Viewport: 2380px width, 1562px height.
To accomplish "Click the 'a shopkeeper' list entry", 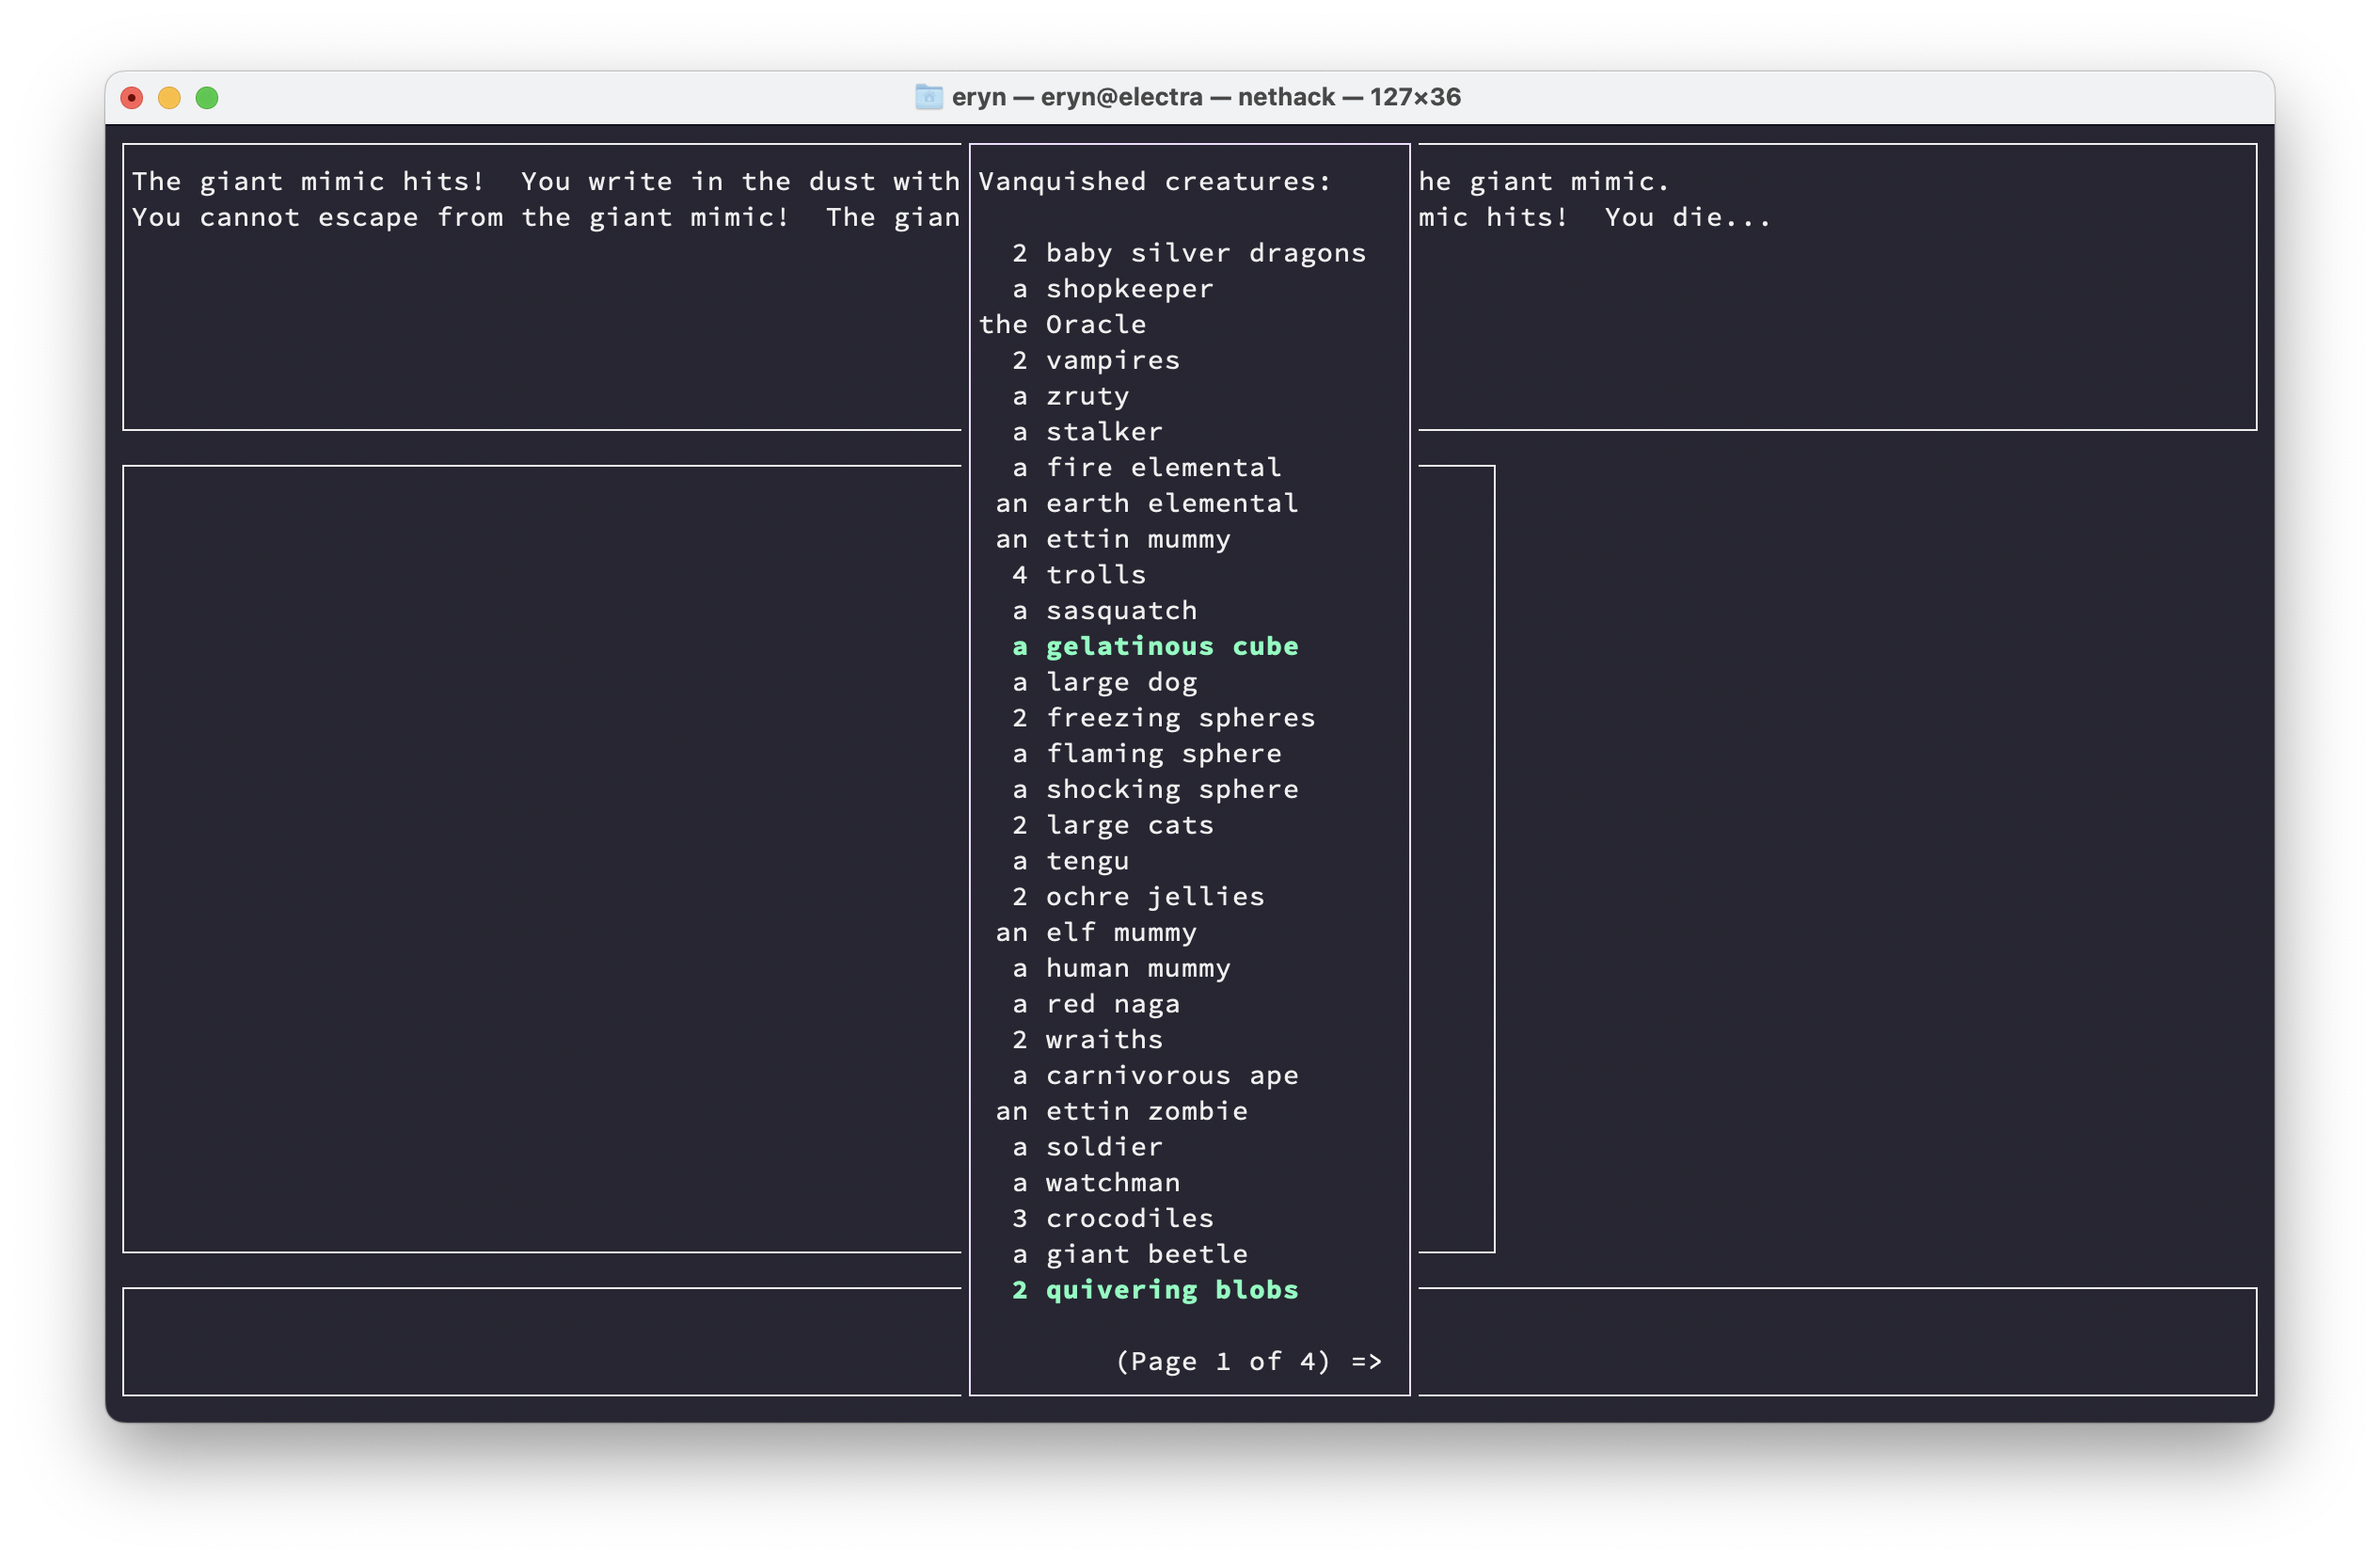I will tap(1112, 289).
